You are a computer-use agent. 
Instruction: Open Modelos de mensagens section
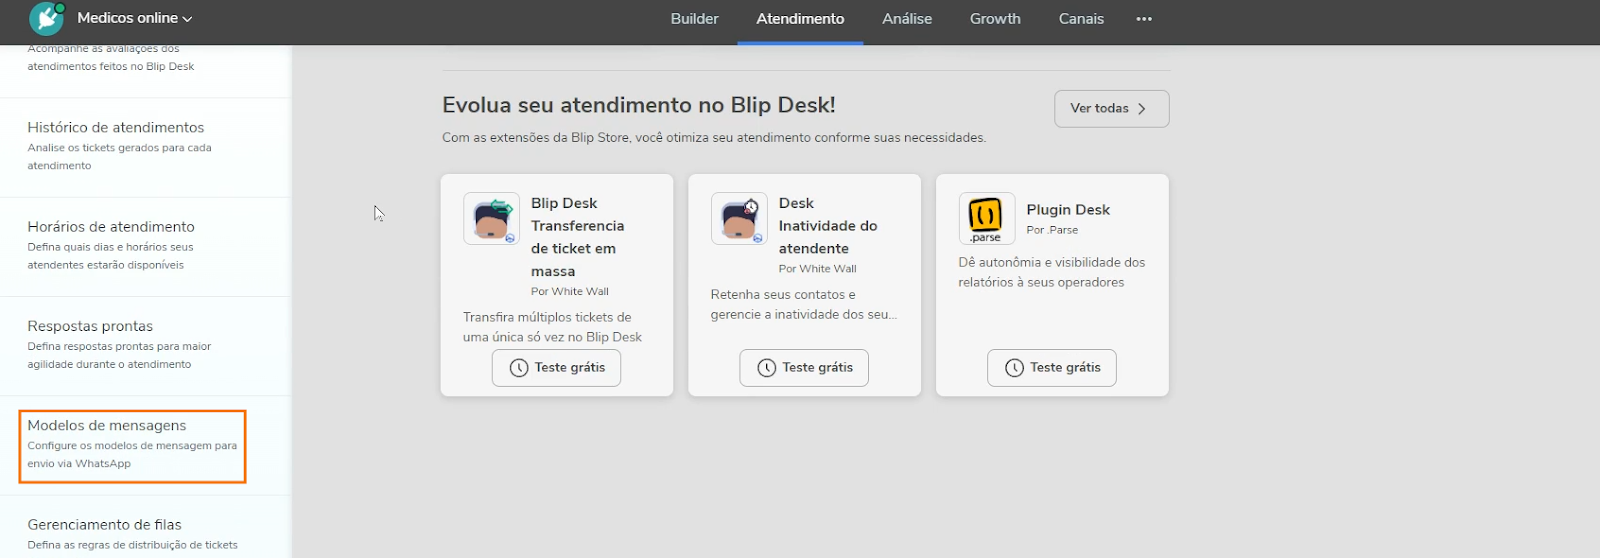pos(132,445)
